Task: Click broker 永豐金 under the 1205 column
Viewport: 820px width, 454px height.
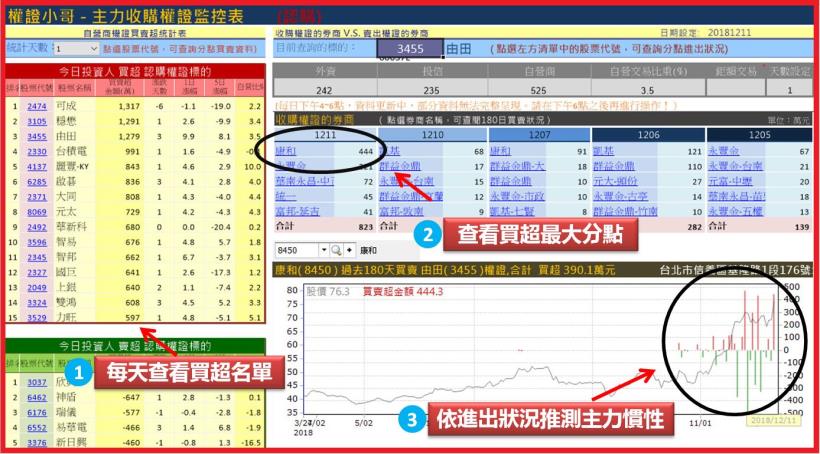Action: pyautogui.click(x=723, y=152)
